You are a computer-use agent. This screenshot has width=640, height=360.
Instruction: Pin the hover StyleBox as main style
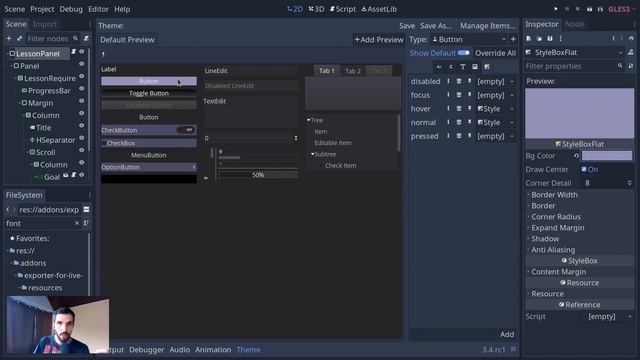point(469,109)
